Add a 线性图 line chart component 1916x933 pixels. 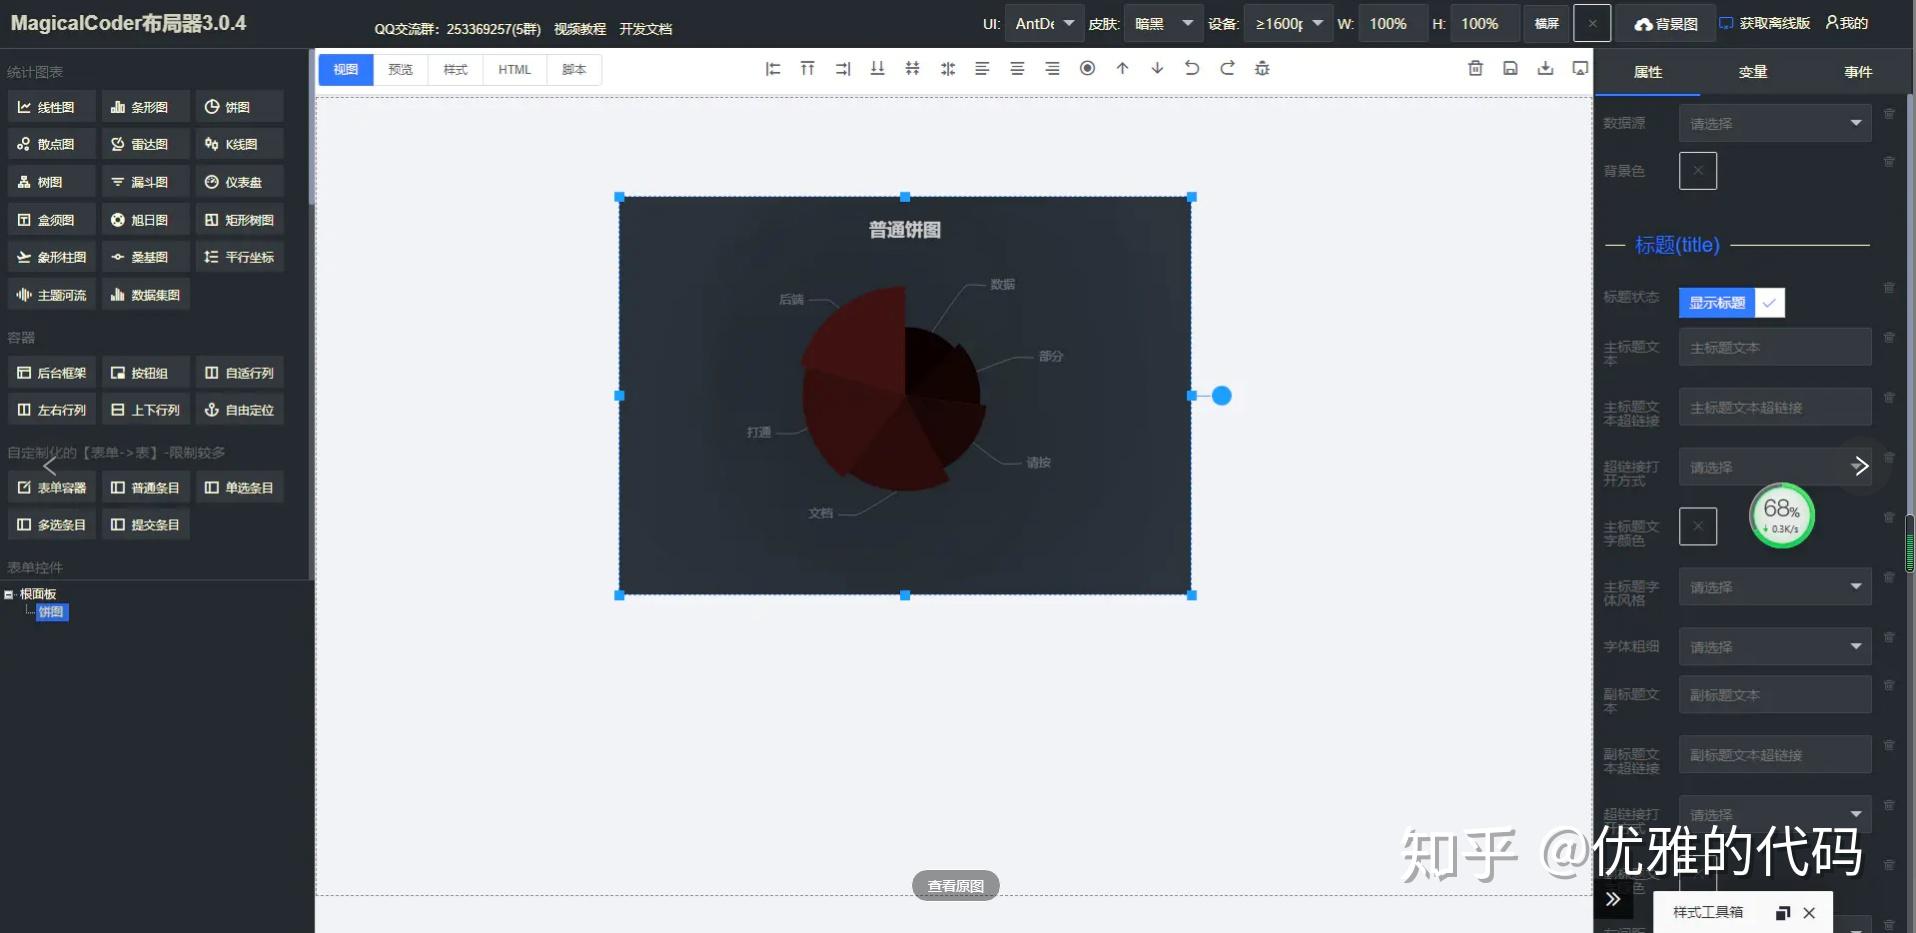pyautogui.click(x=50, y=106)
